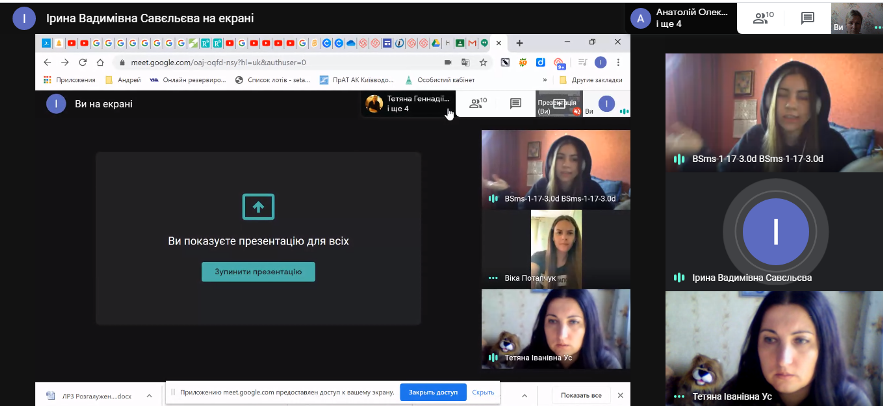Open the orange extension icon in toolbar
Image resolution: width=883 pixels, height=406 pixels.
pyautogui.click(x=523, y=63)
